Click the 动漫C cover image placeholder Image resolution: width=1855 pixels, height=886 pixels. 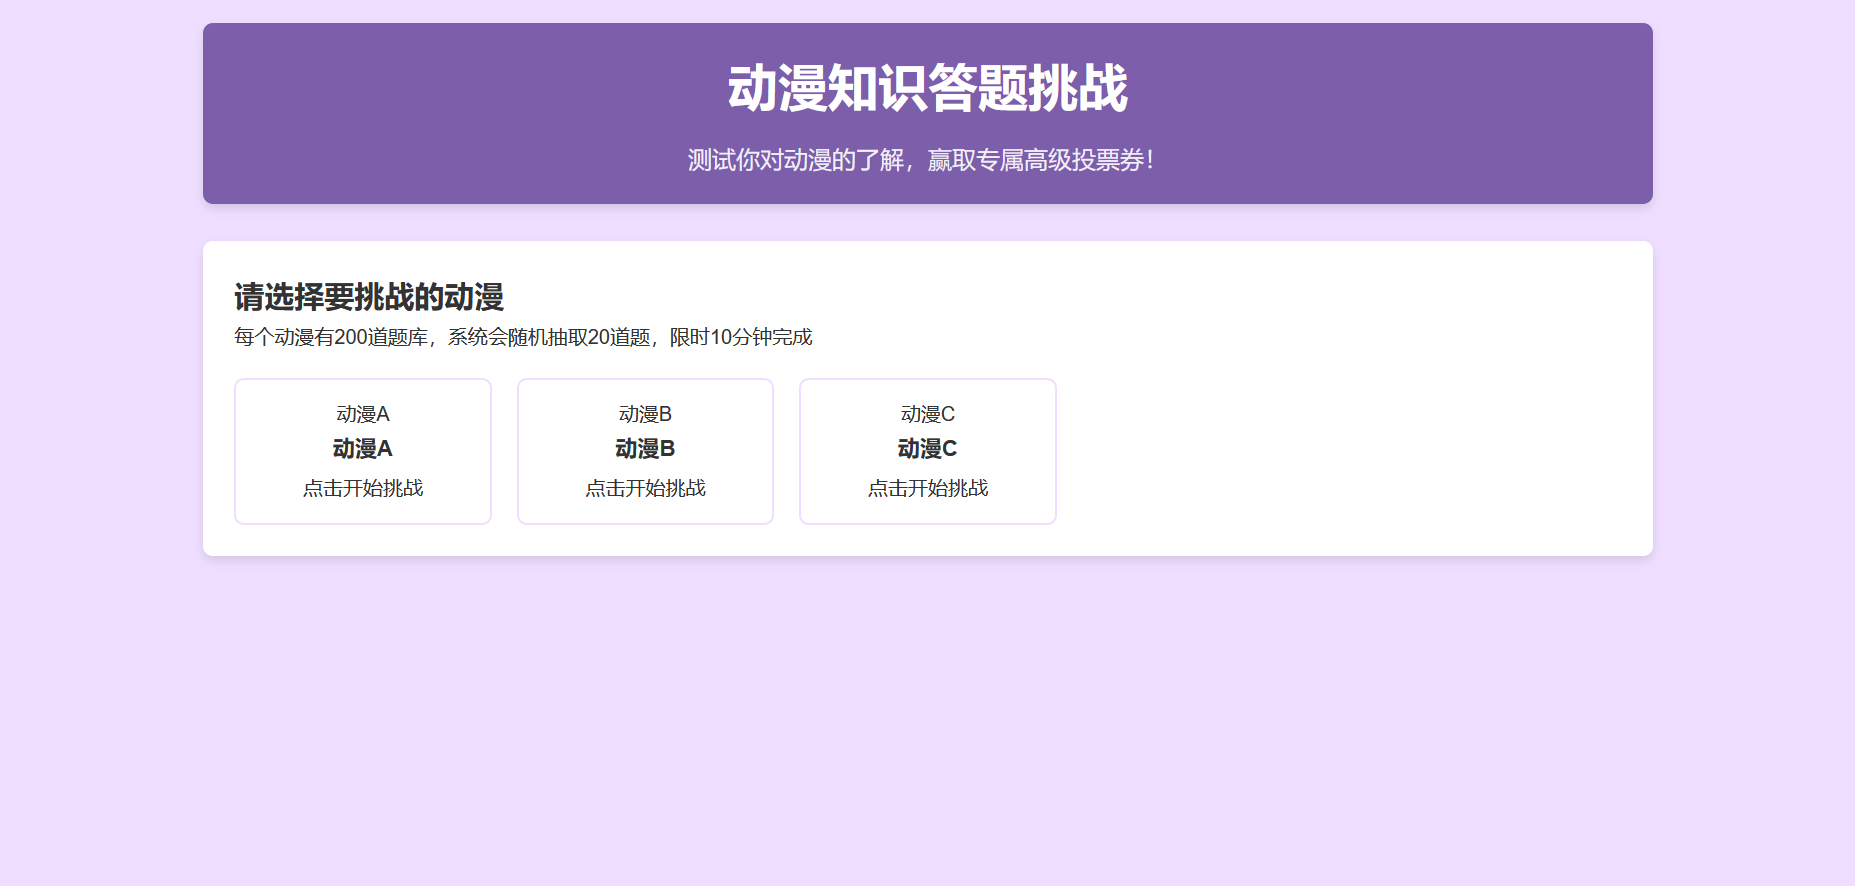click(927, 414)
